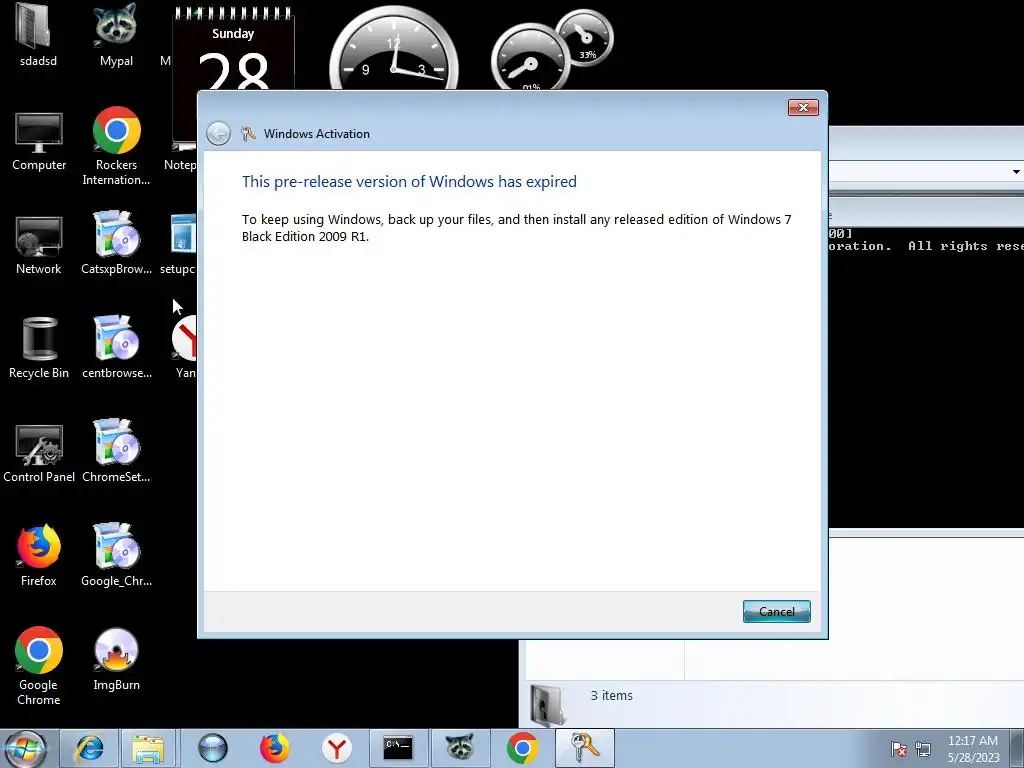Open setup file icon behind dialog
This screenshot has width=1024, height=768.
point(182,243)
